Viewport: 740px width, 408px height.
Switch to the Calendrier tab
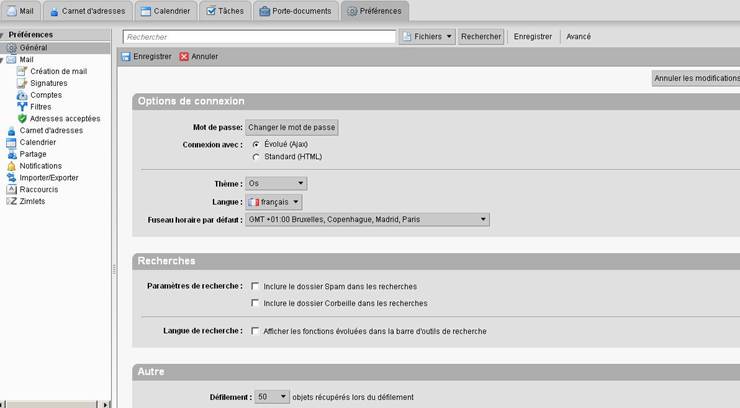click(x=167, y=12)
